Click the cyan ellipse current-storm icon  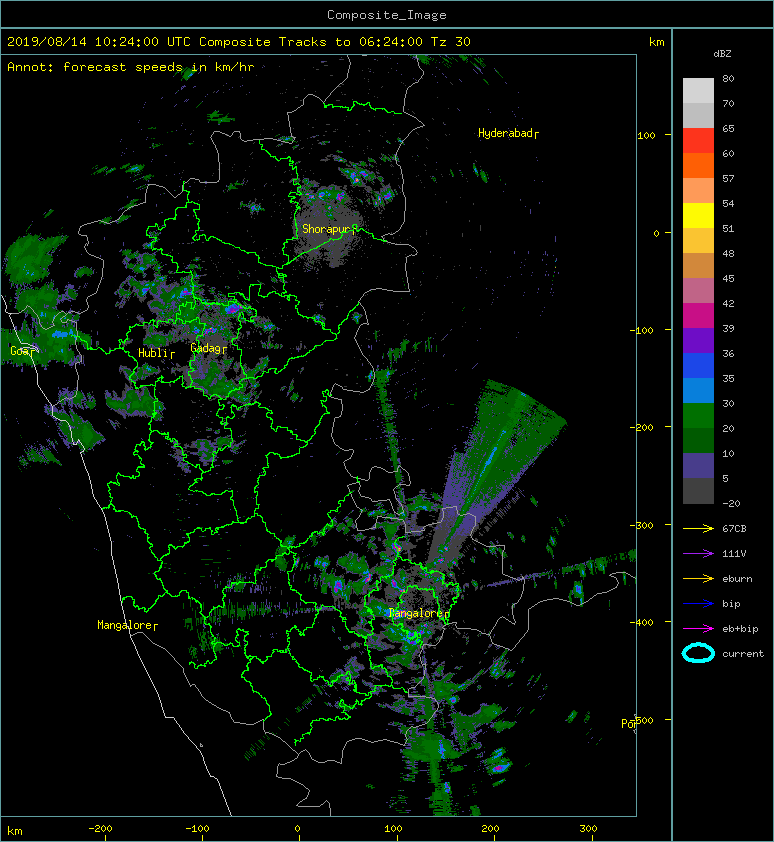[x=698, y=653]
